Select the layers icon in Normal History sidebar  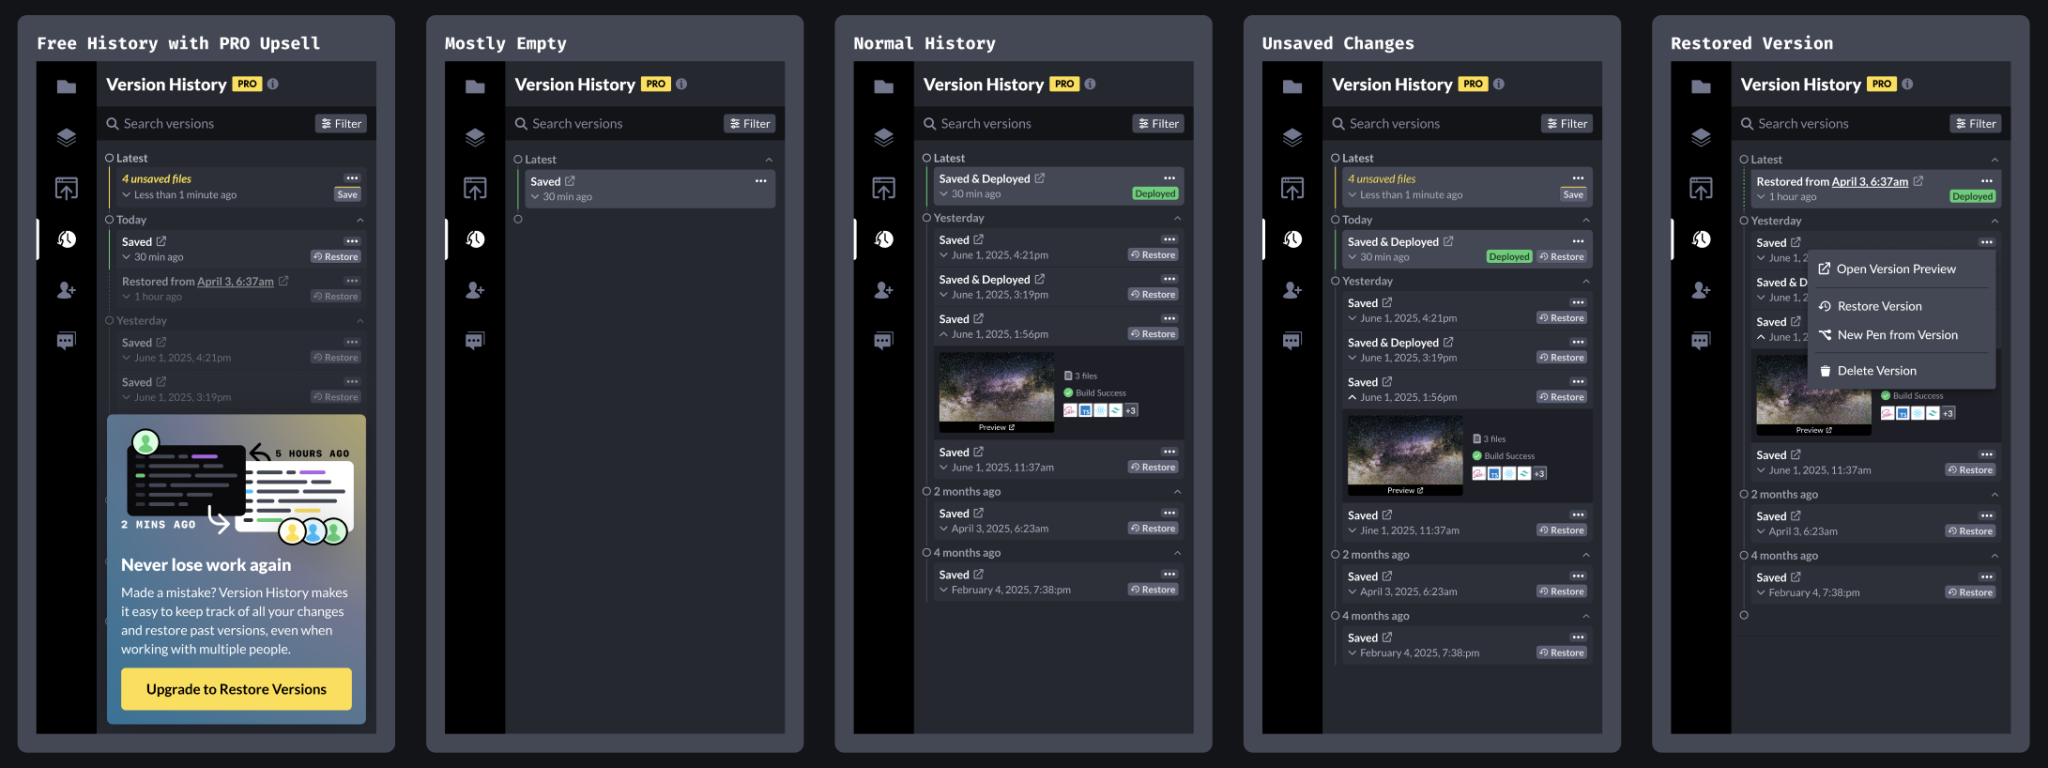(884, 137)
